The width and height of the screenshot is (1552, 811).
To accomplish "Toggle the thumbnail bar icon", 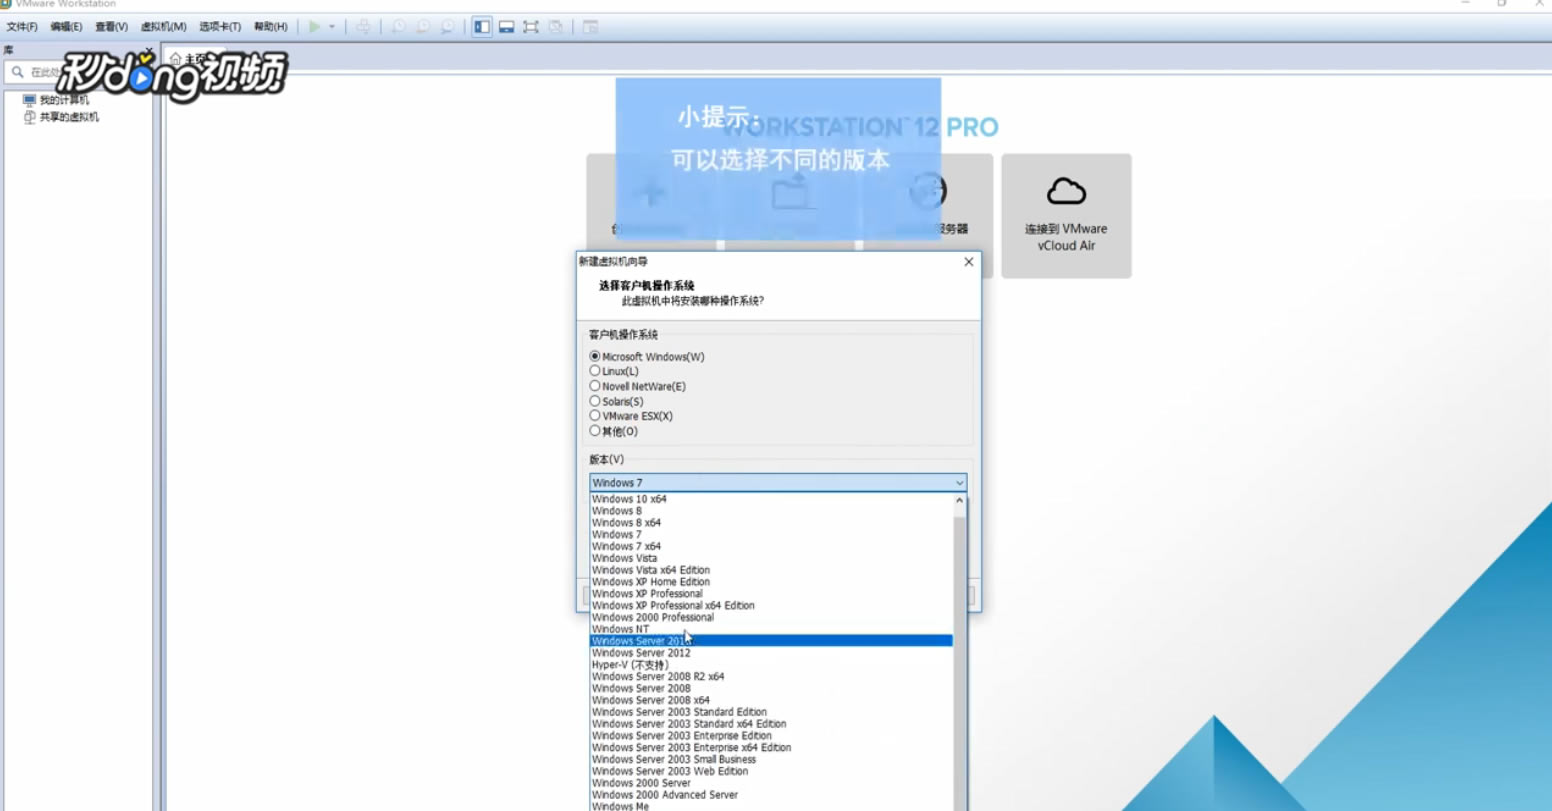I will click(507, 27).
